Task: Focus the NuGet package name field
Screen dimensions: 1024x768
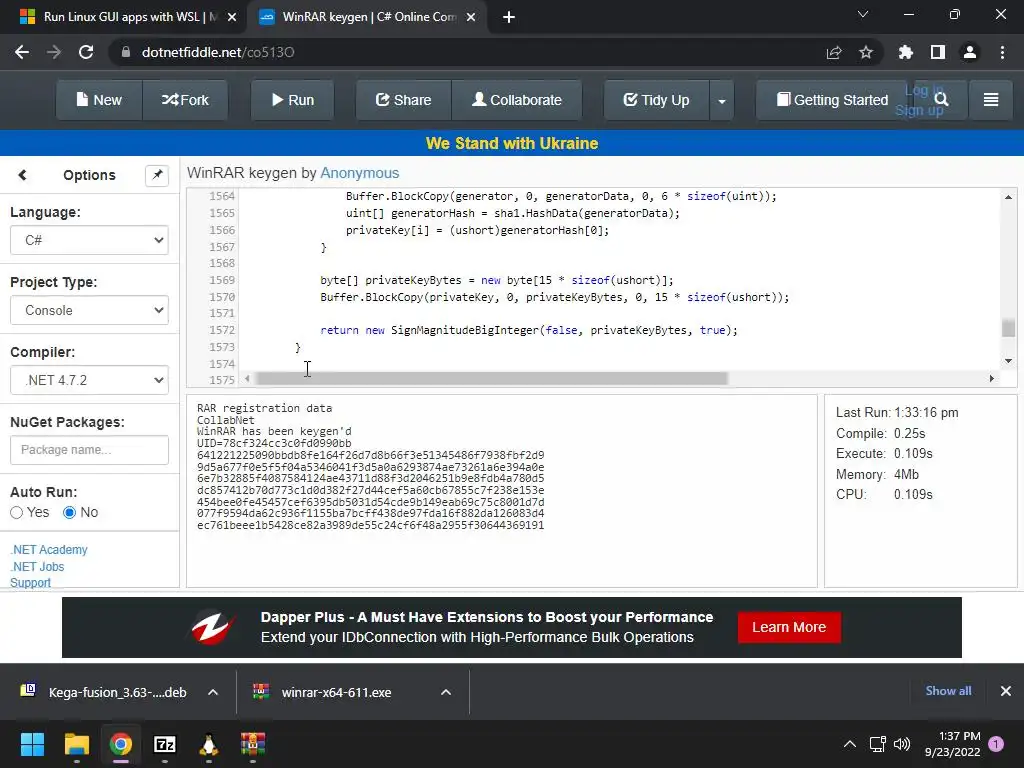Action: point(89,450)
